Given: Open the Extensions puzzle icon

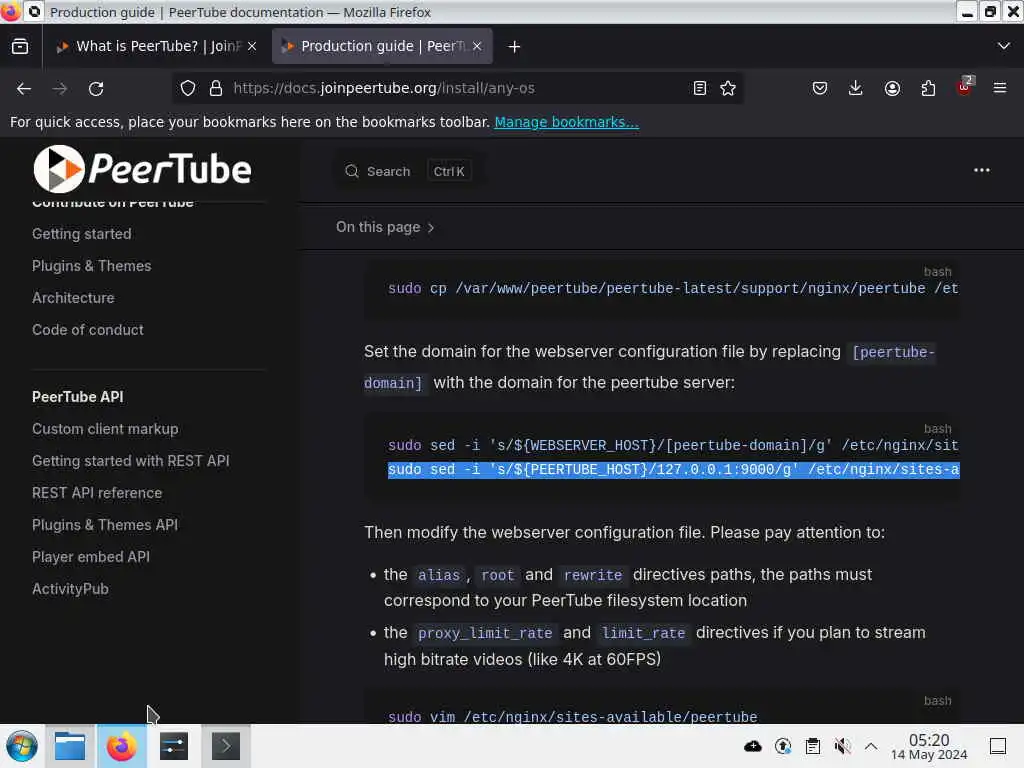Looking at the screenshot, I should [x=928, y=88].
